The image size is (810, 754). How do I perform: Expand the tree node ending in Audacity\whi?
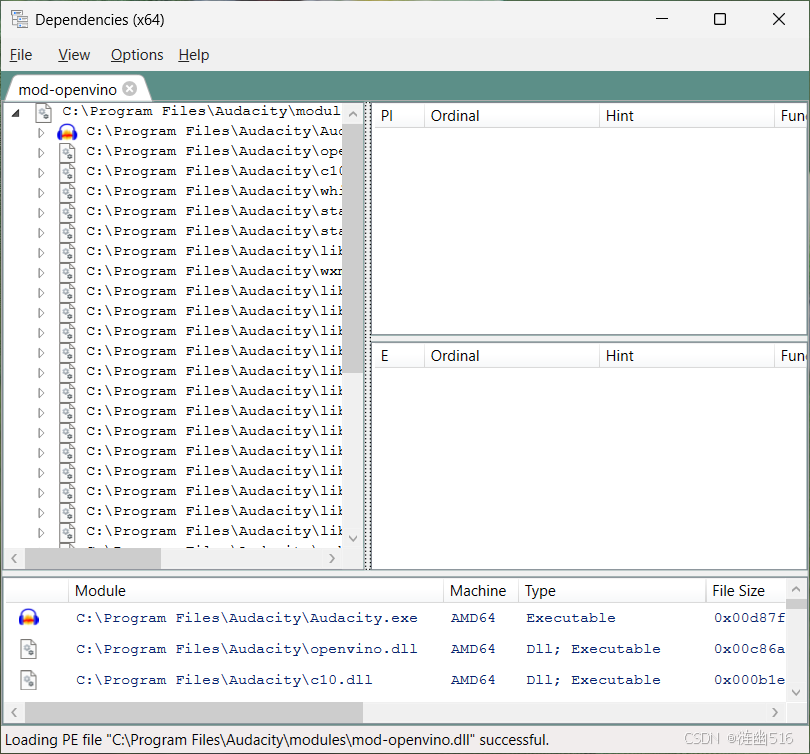coord(41,193)
